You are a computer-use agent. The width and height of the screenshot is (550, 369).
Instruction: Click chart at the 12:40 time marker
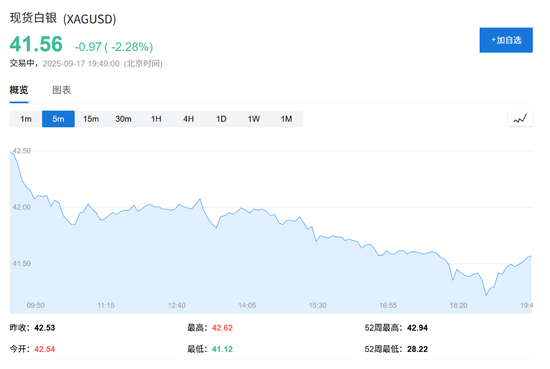(x=176, y=305)
